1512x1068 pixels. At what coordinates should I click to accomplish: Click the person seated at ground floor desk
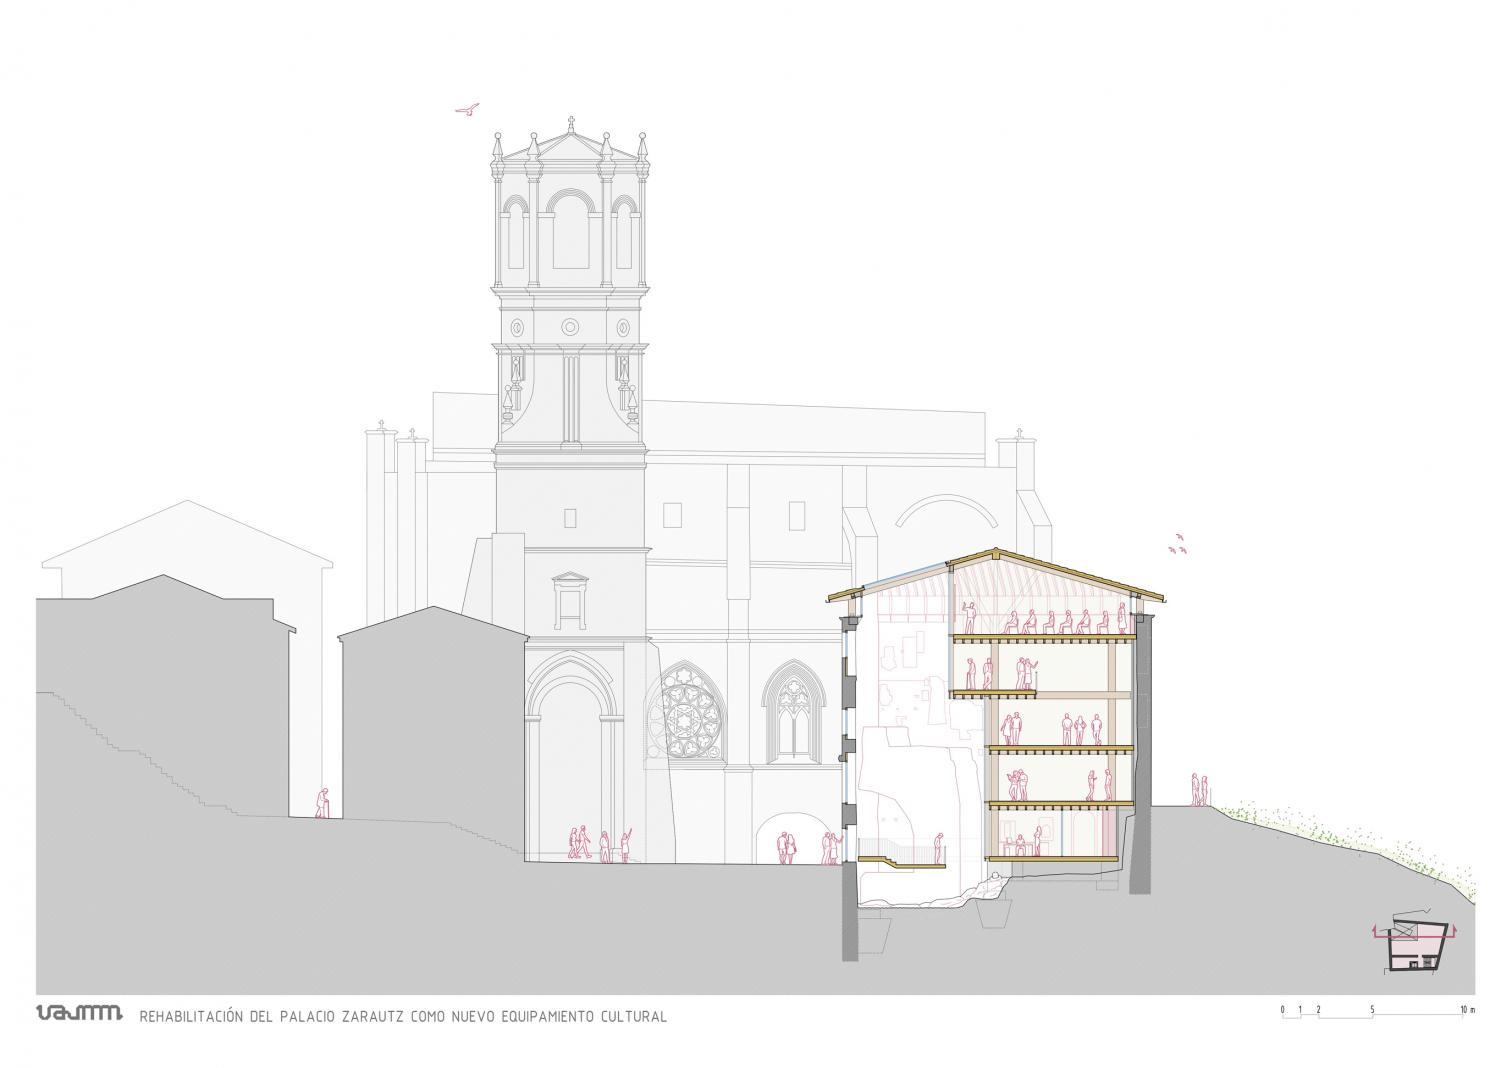pyautogui.click(x=1019, y=846)
